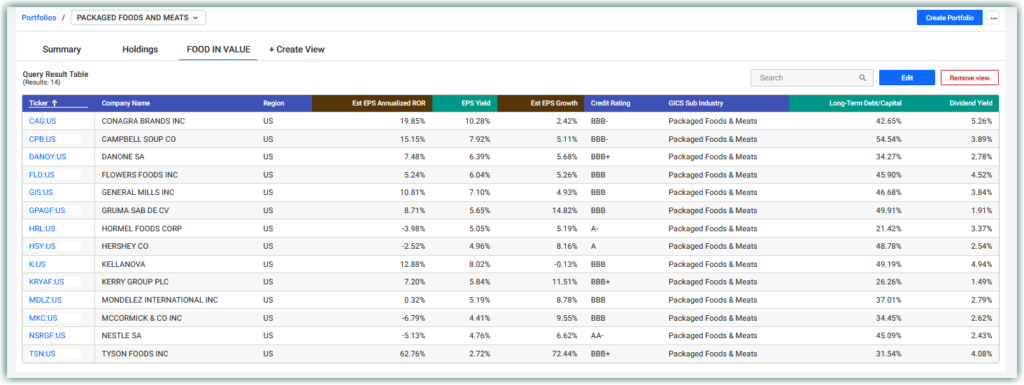
Task: Click the Company Name column header
Action: tap(125, 103)
